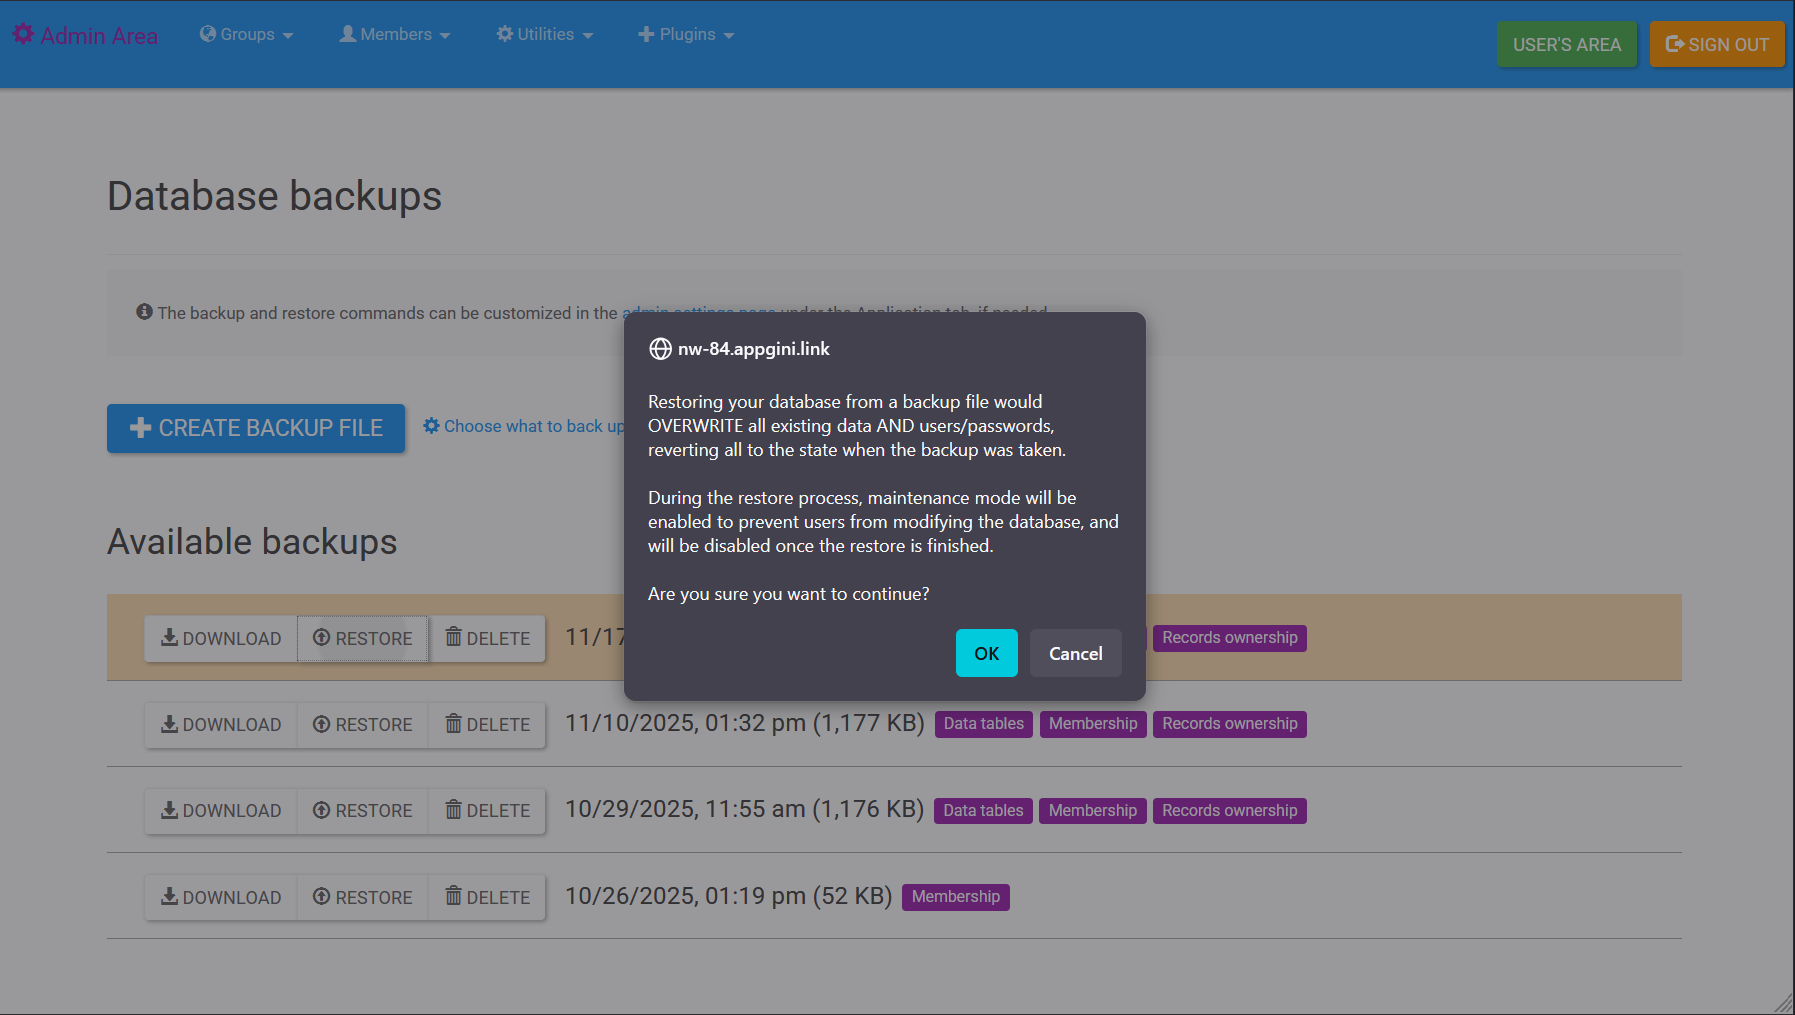Image resolution: width=1795 pixels, height=1015 pixels.
Task: Open the Plugins menu
Action: [686, 34]
